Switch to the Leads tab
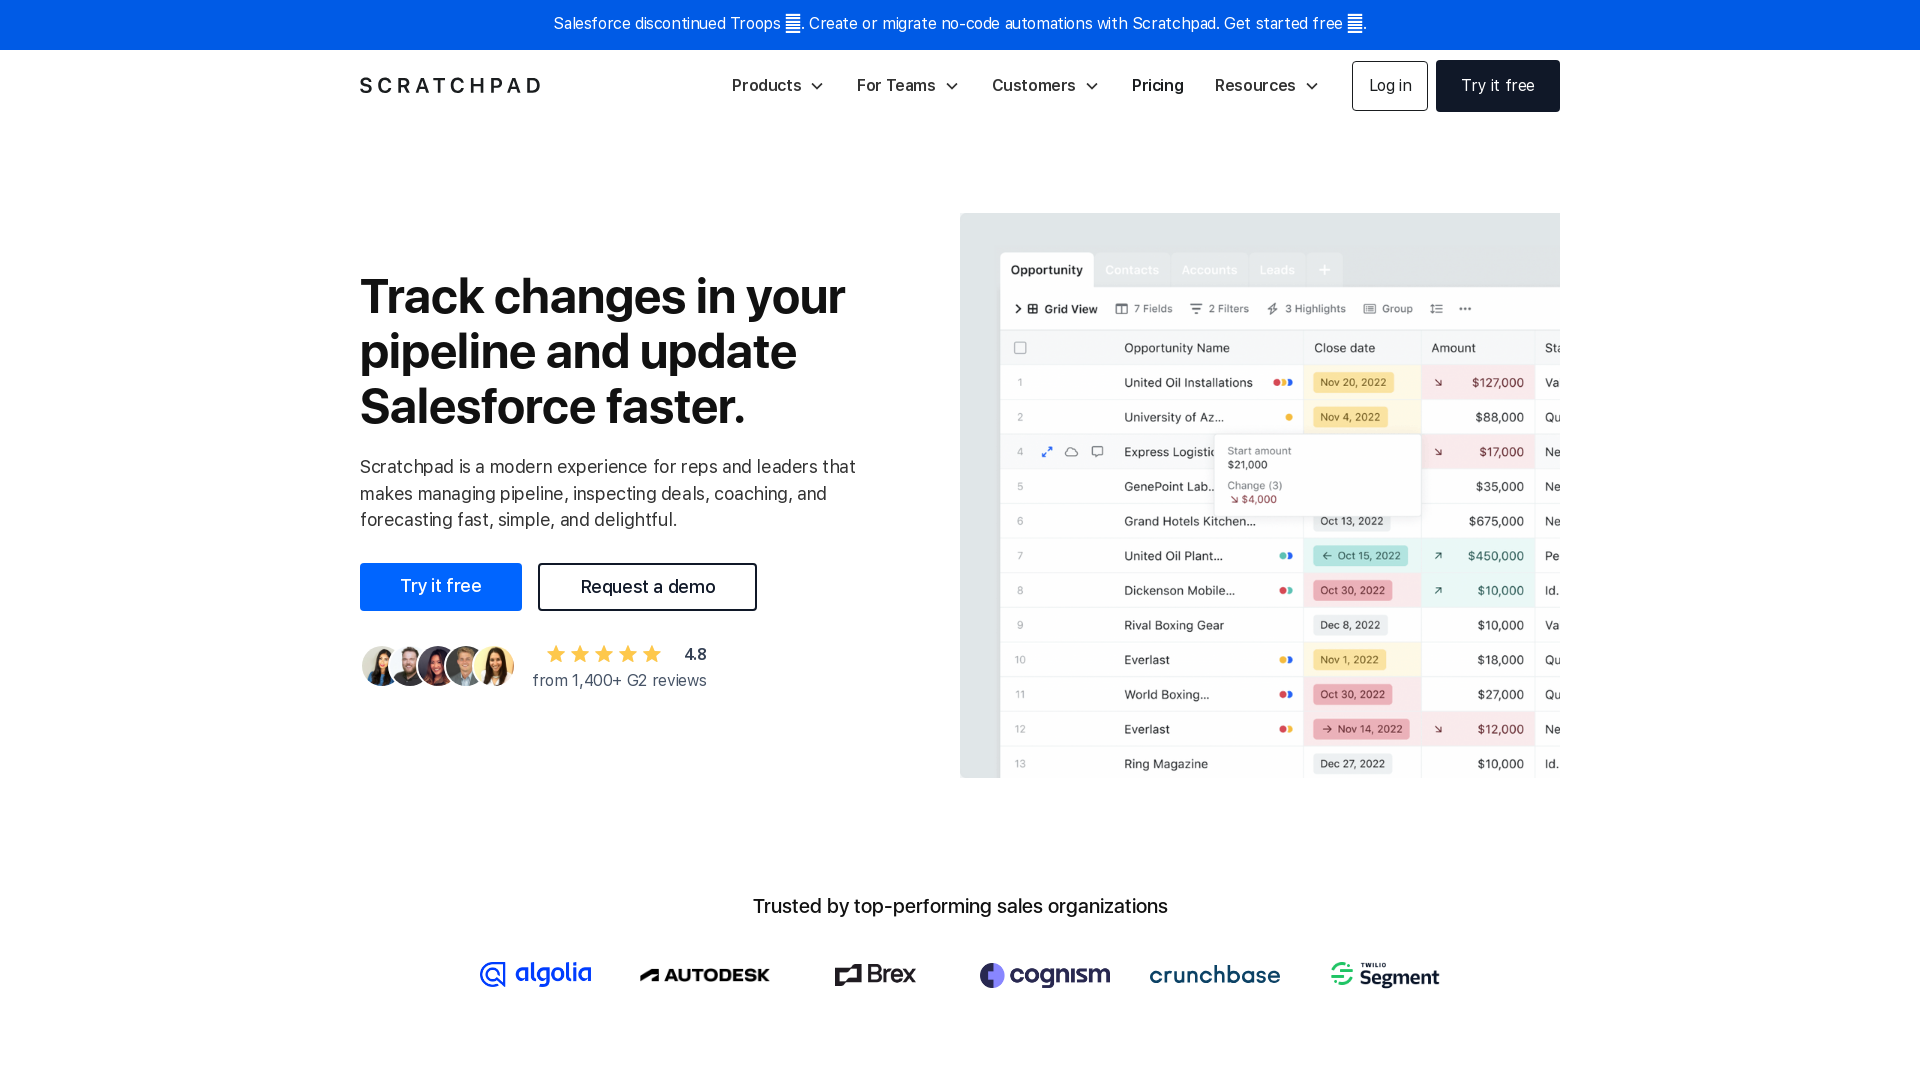1920x1080 pixels. [x=1277, y=270]
